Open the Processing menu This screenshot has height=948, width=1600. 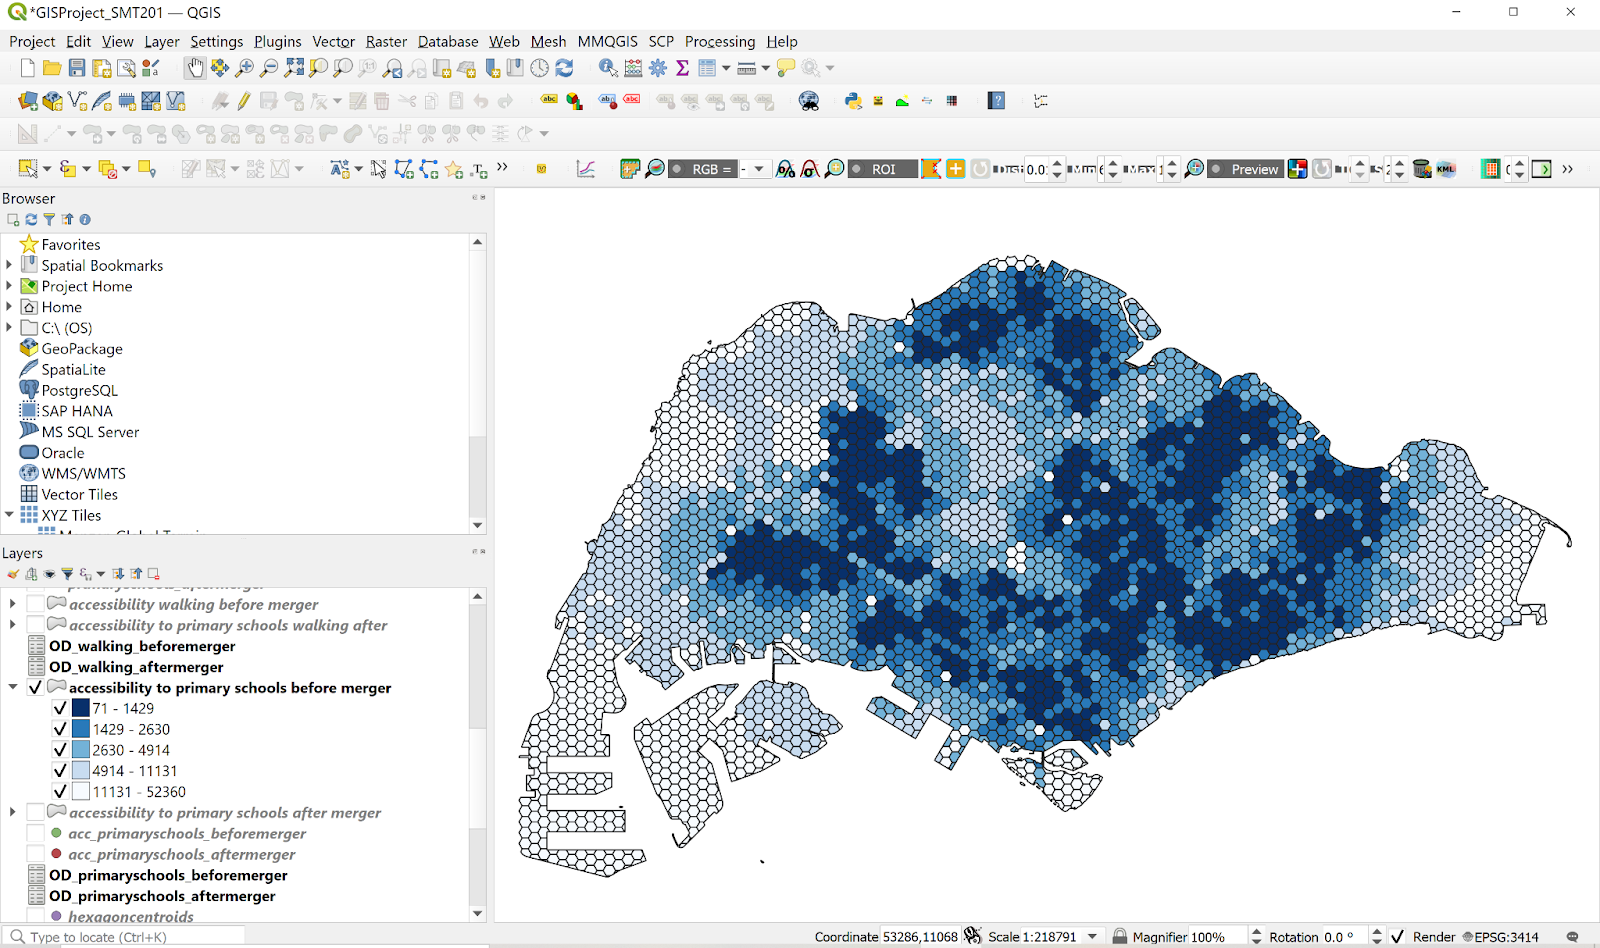[x=719, y=41]
